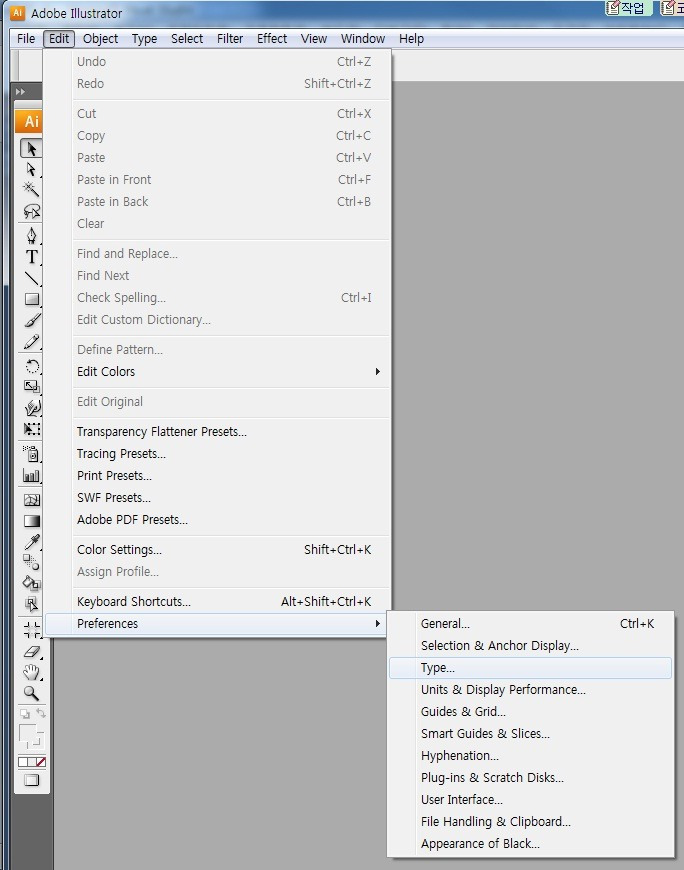Select the Blend tool
This screenshot has height=870, width=684.
pos(32,563)
